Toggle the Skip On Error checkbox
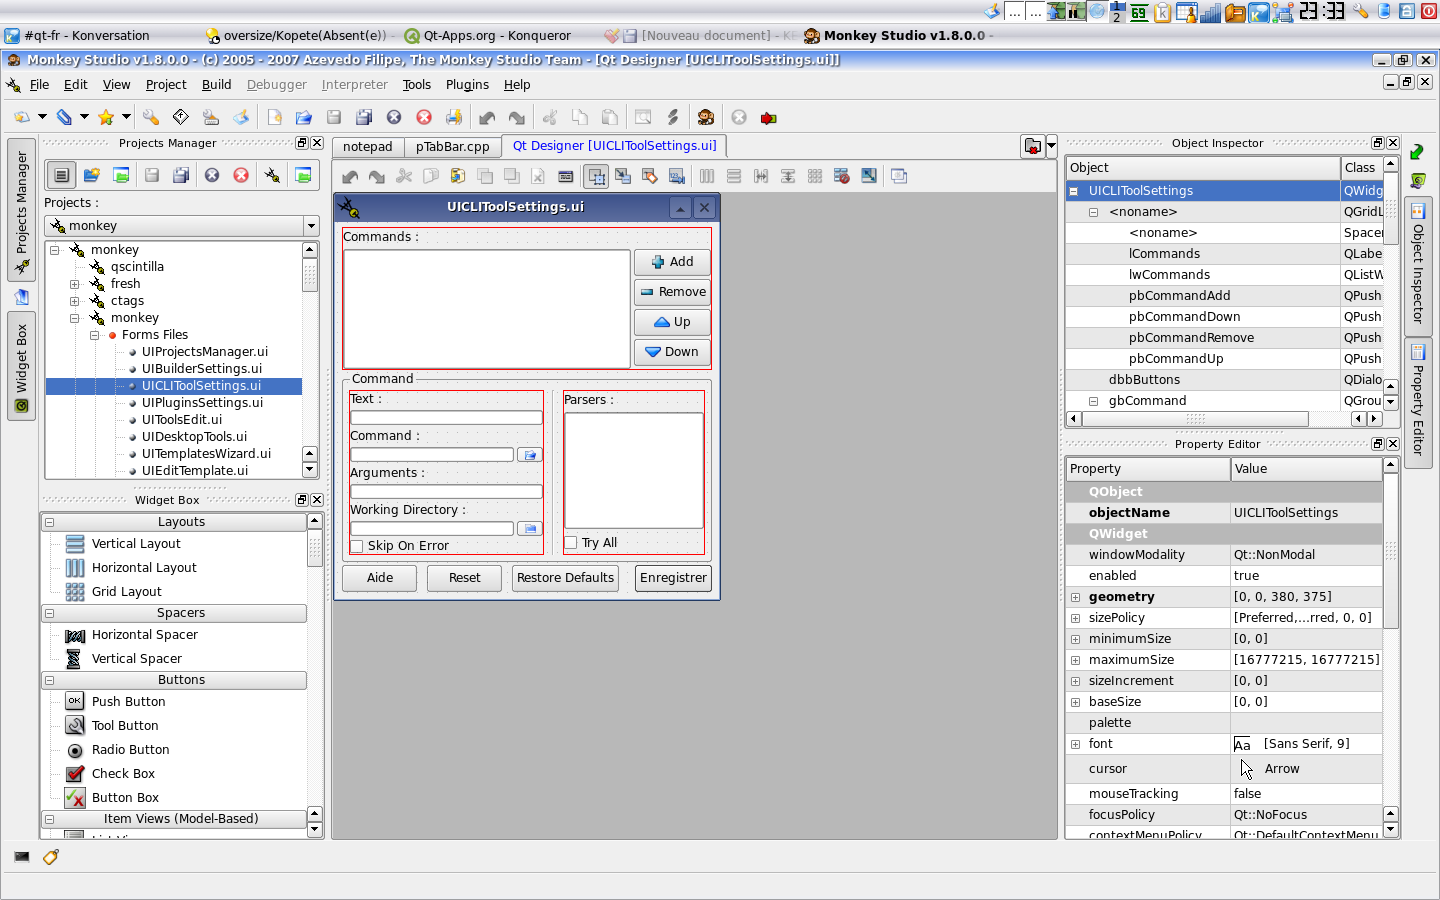Viewport: 1440px width, 900px height. [357, 546]
